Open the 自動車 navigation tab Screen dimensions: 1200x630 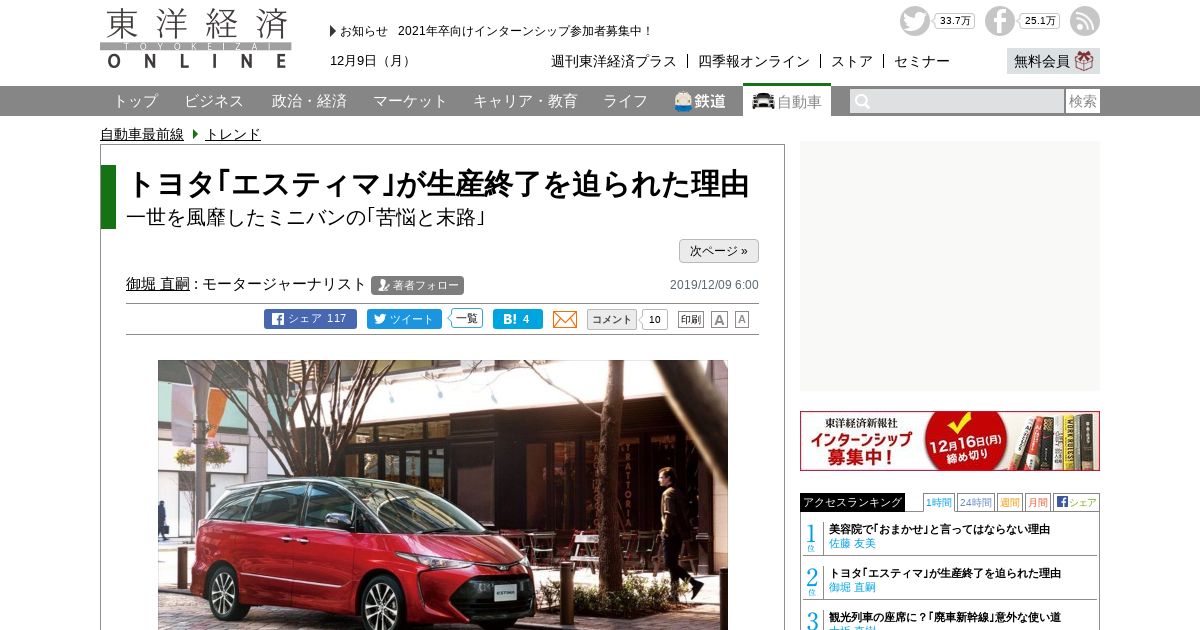787,101
